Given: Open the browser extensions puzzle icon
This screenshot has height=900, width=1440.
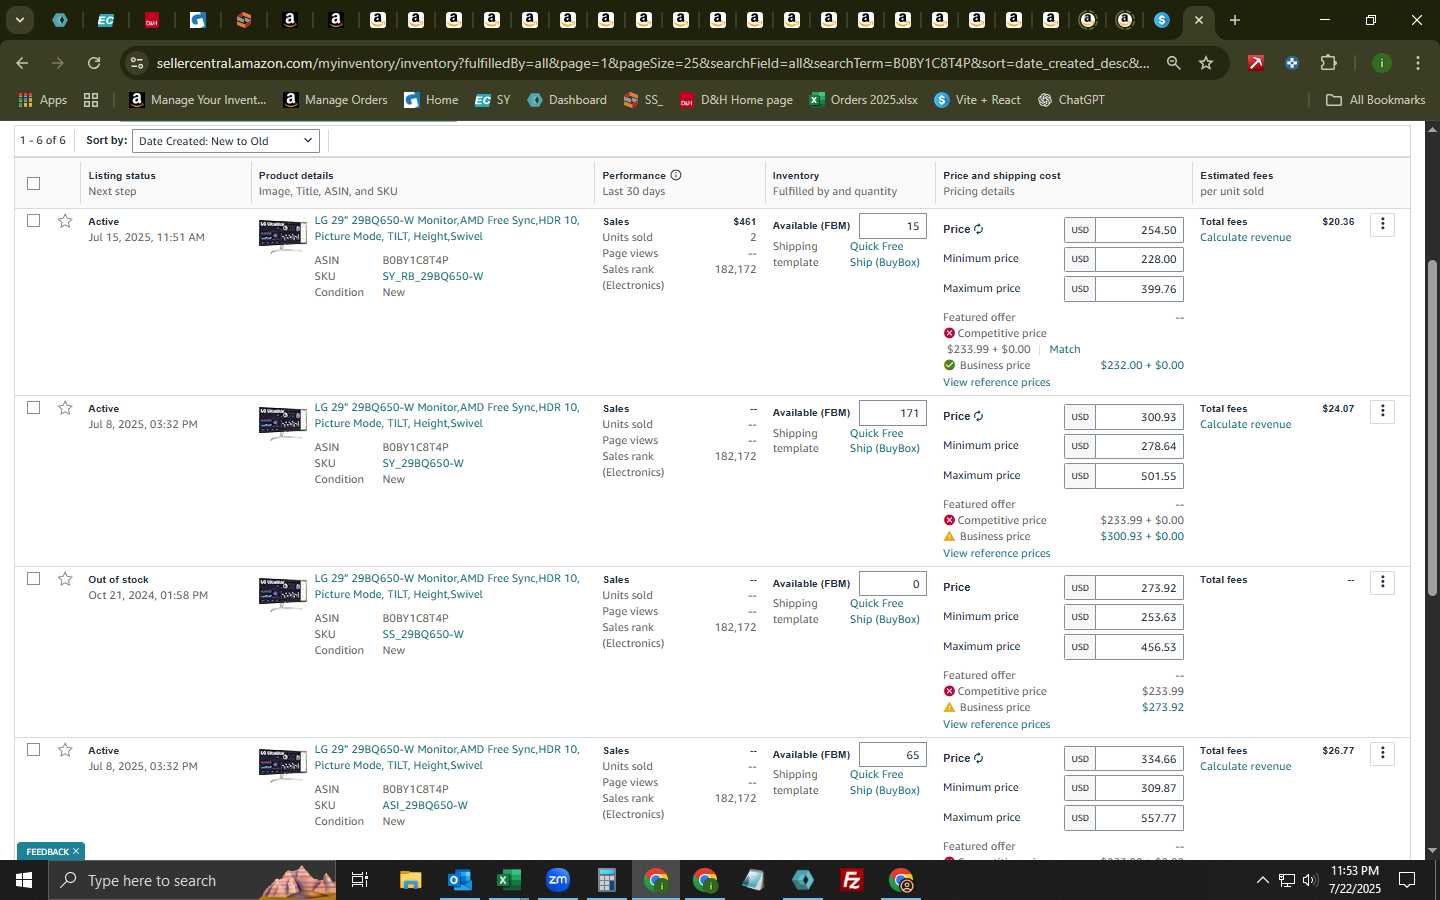Looking at the screenshot, I should click(x=1328, y=63).
